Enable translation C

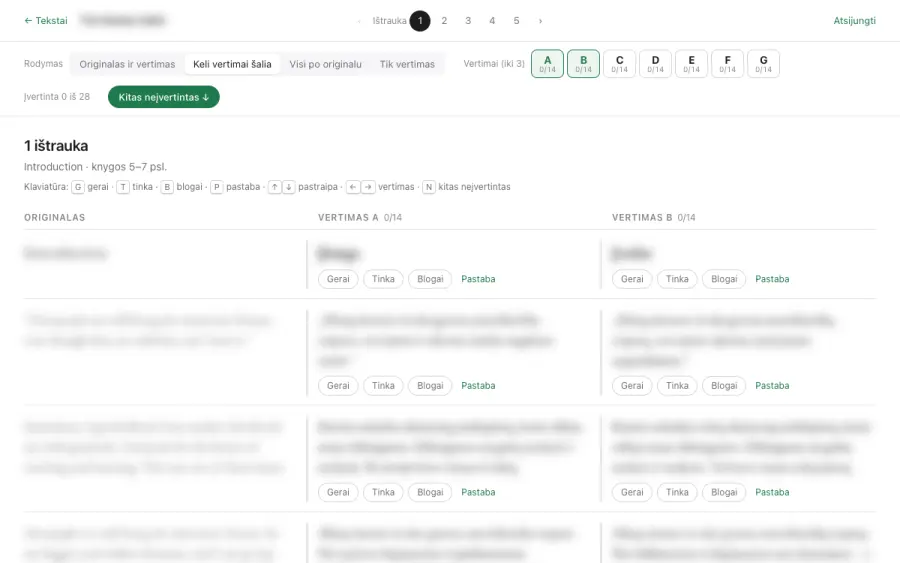619,64
